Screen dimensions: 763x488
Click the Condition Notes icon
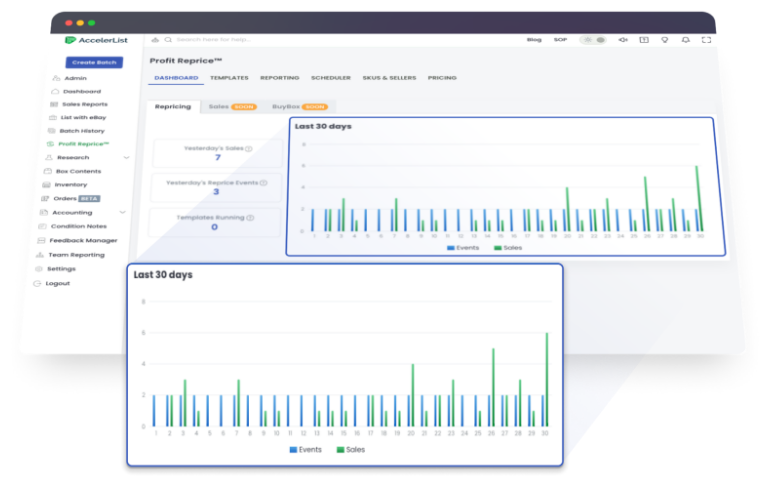(x=42, y=226)
